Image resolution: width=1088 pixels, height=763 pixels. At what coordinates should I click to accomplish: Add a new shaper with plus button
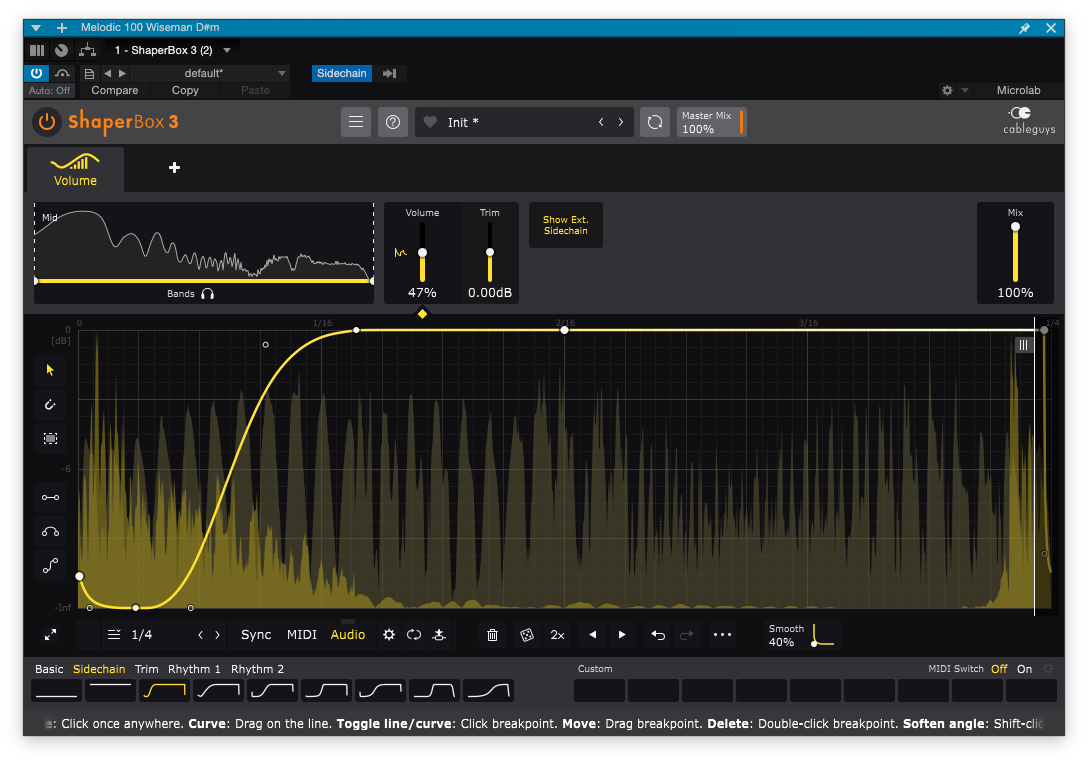pos(174,167)
